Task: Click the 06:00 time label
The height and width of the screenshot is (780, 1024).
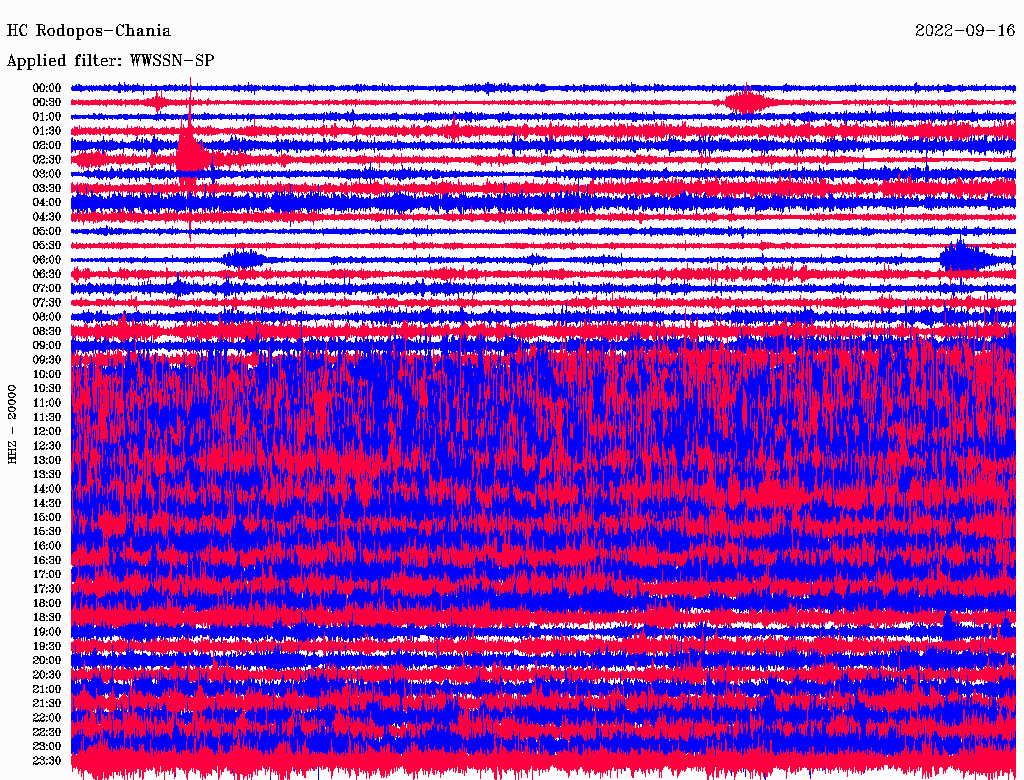Action: [47, 260]
